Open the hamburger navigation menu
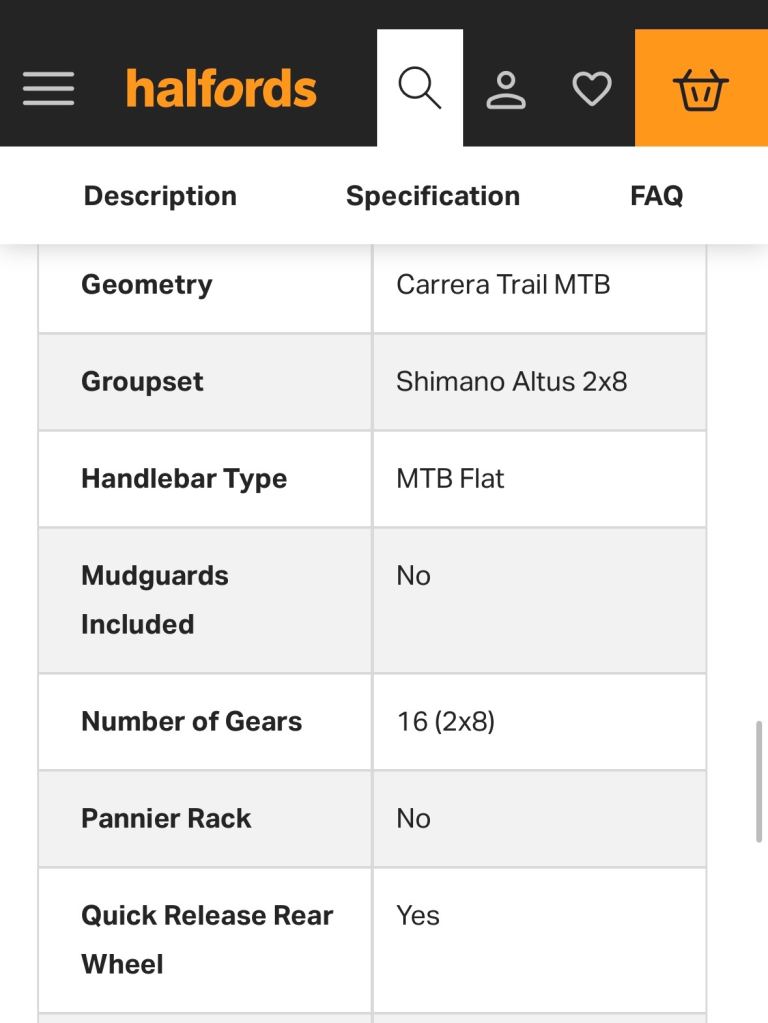The image size is (768, 1023). (48, 87)
